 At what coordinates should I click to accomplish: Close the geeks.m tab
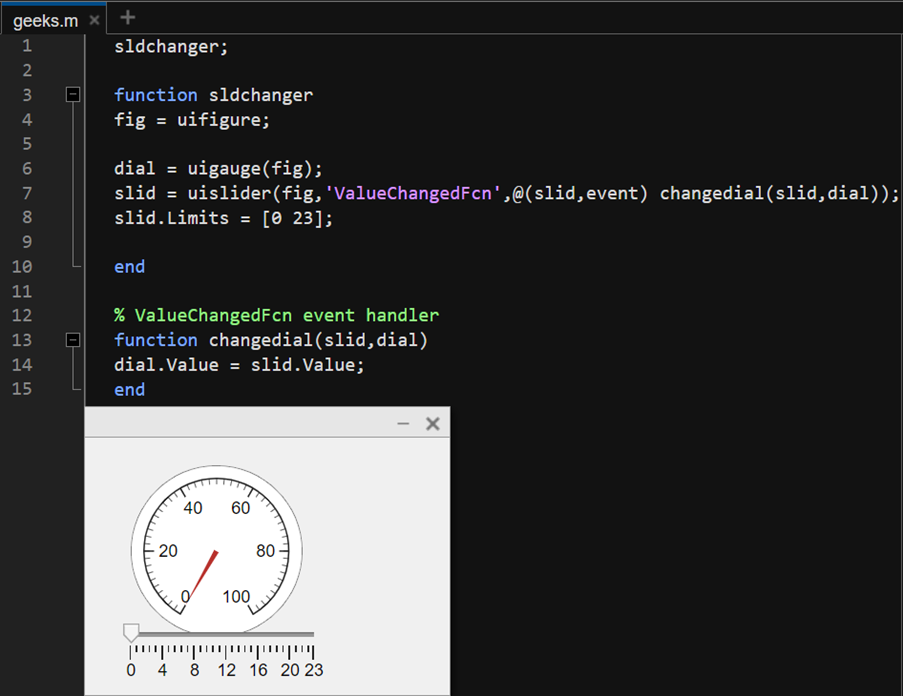click(94, 21)
